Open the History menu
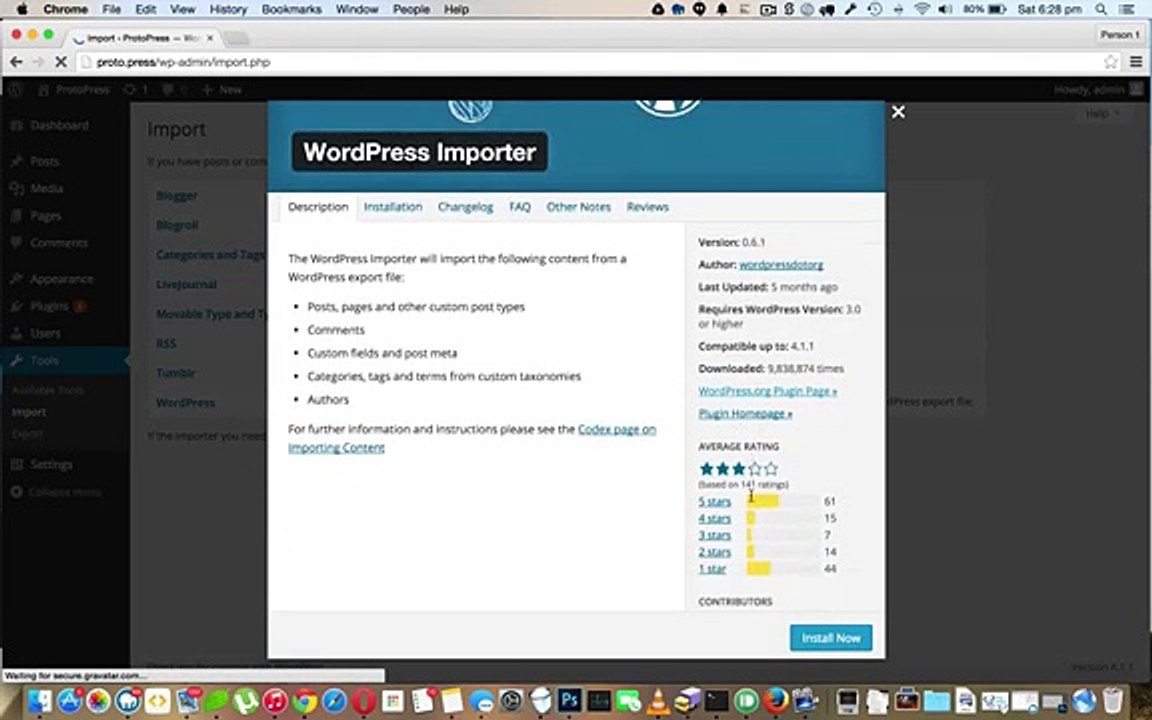The width and height of the screenshot is (1152, 720). tap(228, 10)
